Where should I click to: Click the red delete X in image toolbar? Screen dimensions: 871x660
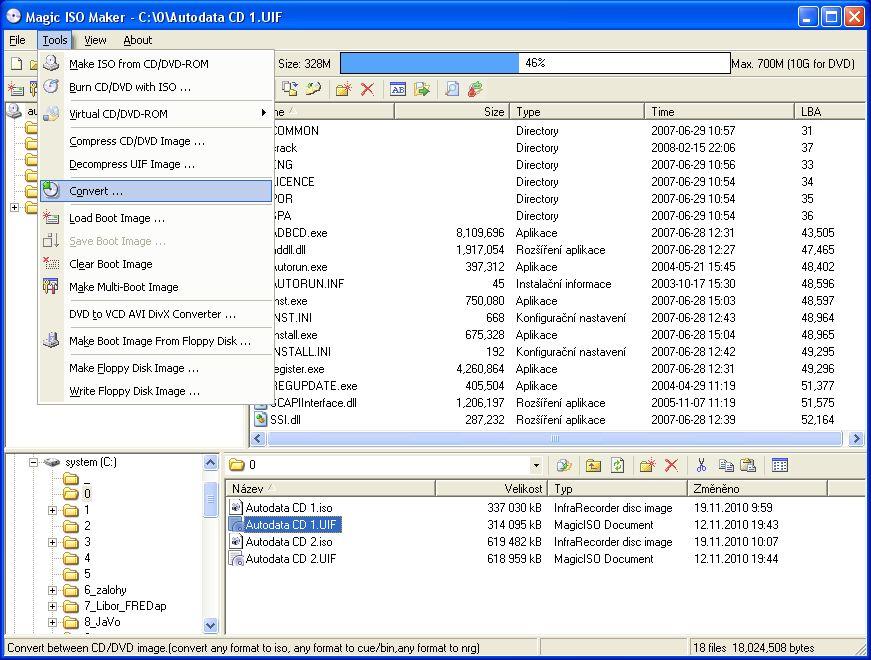[367, 89]
